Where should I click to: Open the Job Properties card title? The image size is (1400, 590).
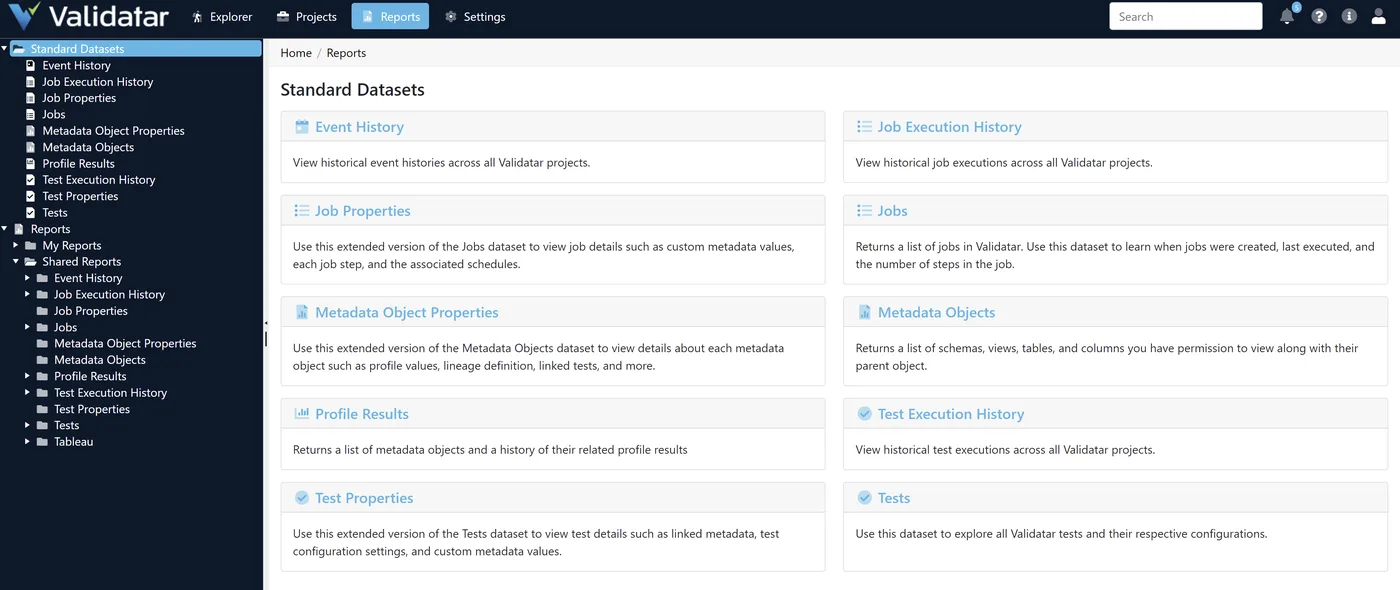(363, 211)
